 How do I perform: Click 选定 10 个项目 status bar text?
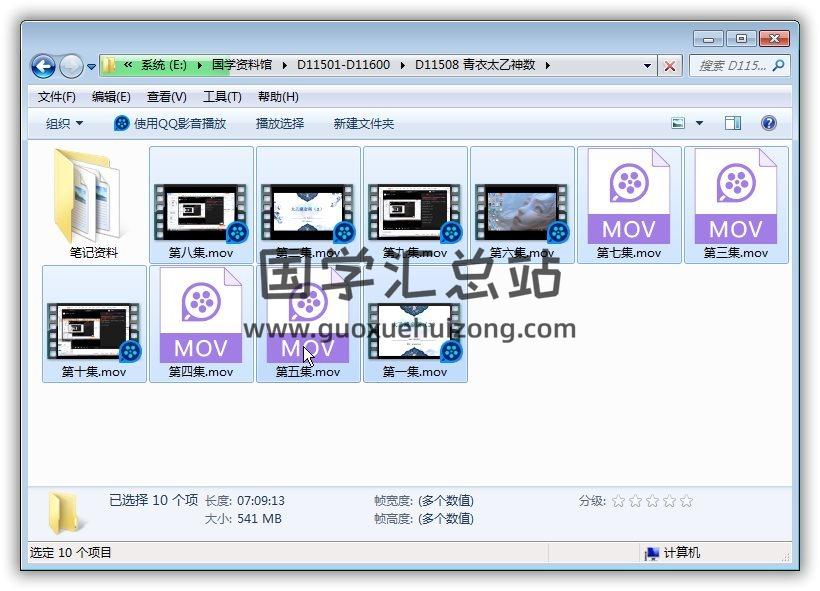71,553
